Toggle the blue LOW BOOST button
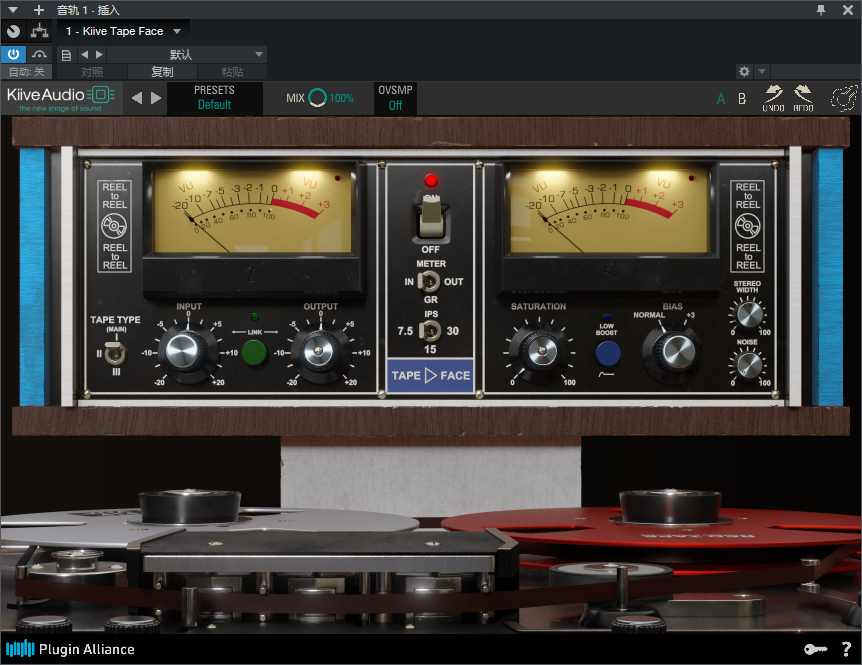Screen dimensions: 862x665 [607, 353]
